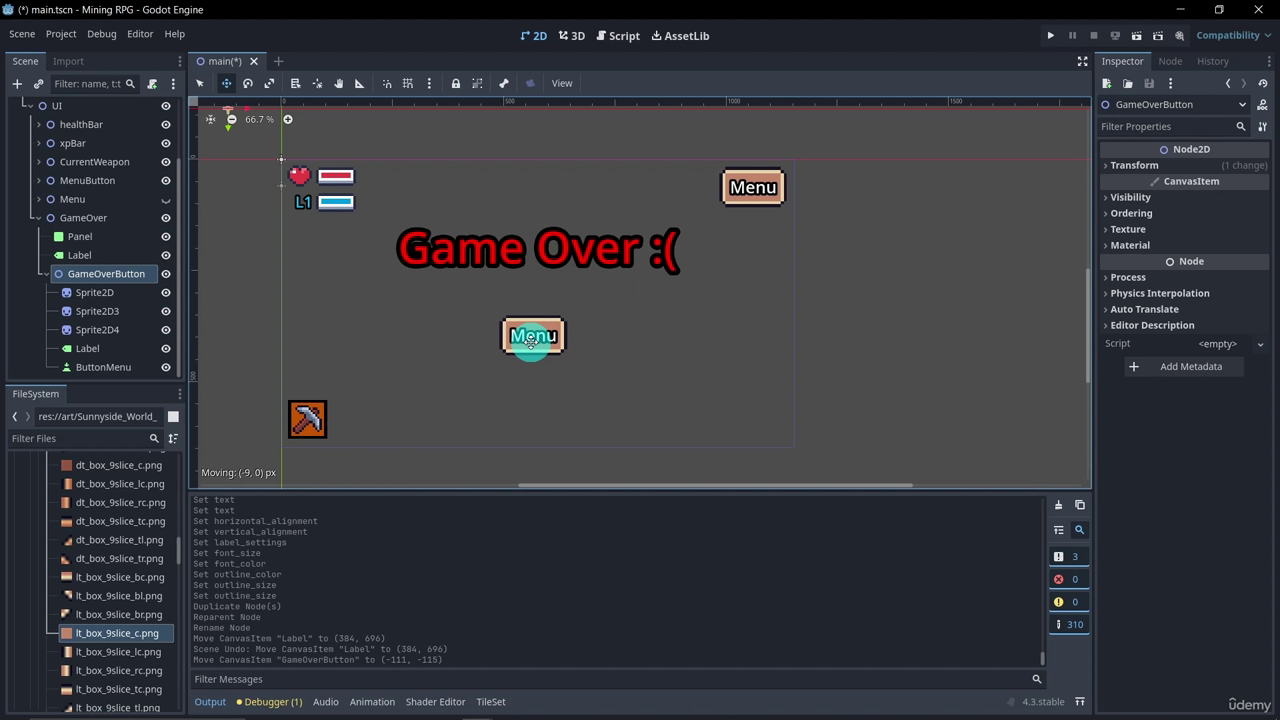The height and width of the screenshot is (720, 1280).
Task: Expand the Physics Interpolation section
Action: pyautogui.click(x=1185, y=293)
